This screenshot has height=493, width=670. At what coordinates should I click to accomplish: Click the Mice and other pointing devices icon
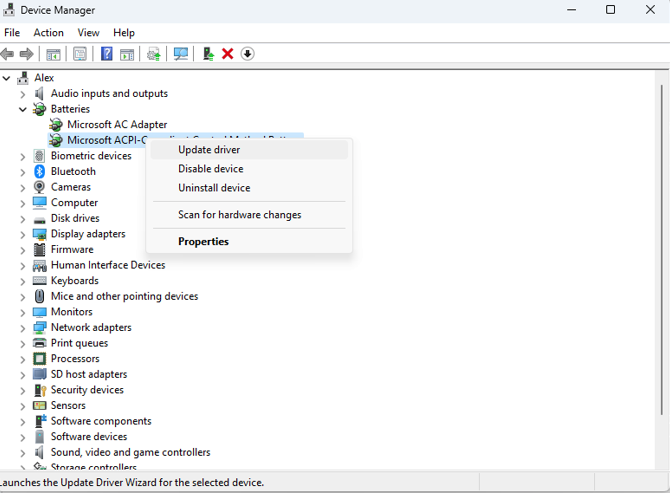[x=39, y=296]
